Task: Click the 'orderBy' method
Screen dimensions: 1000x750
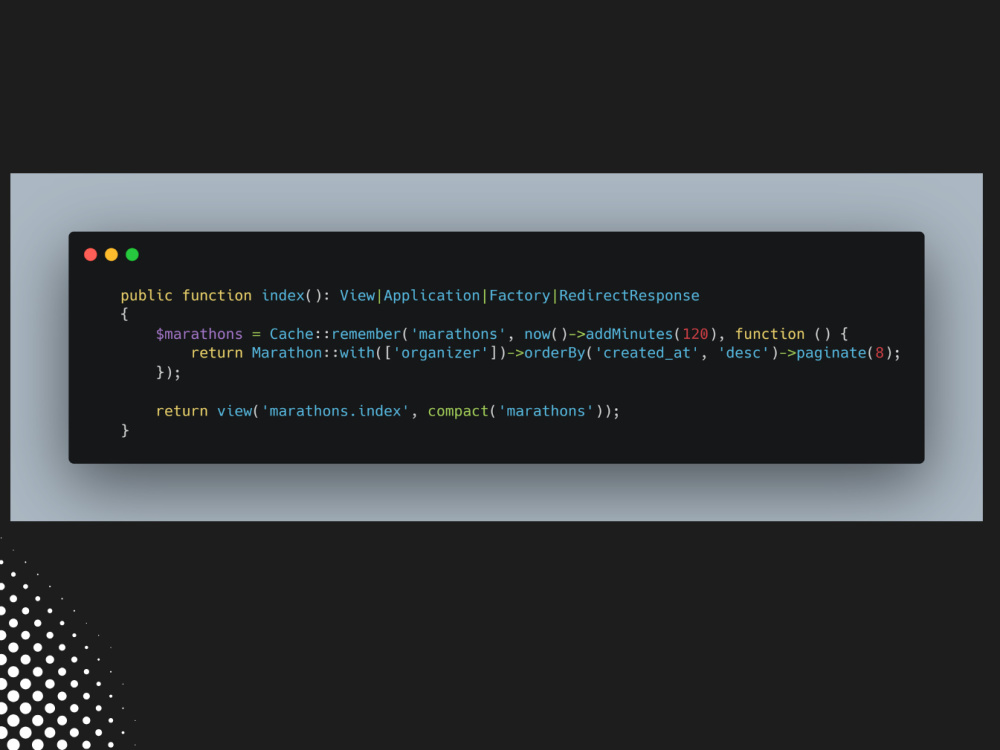Action: coord(554,353)
